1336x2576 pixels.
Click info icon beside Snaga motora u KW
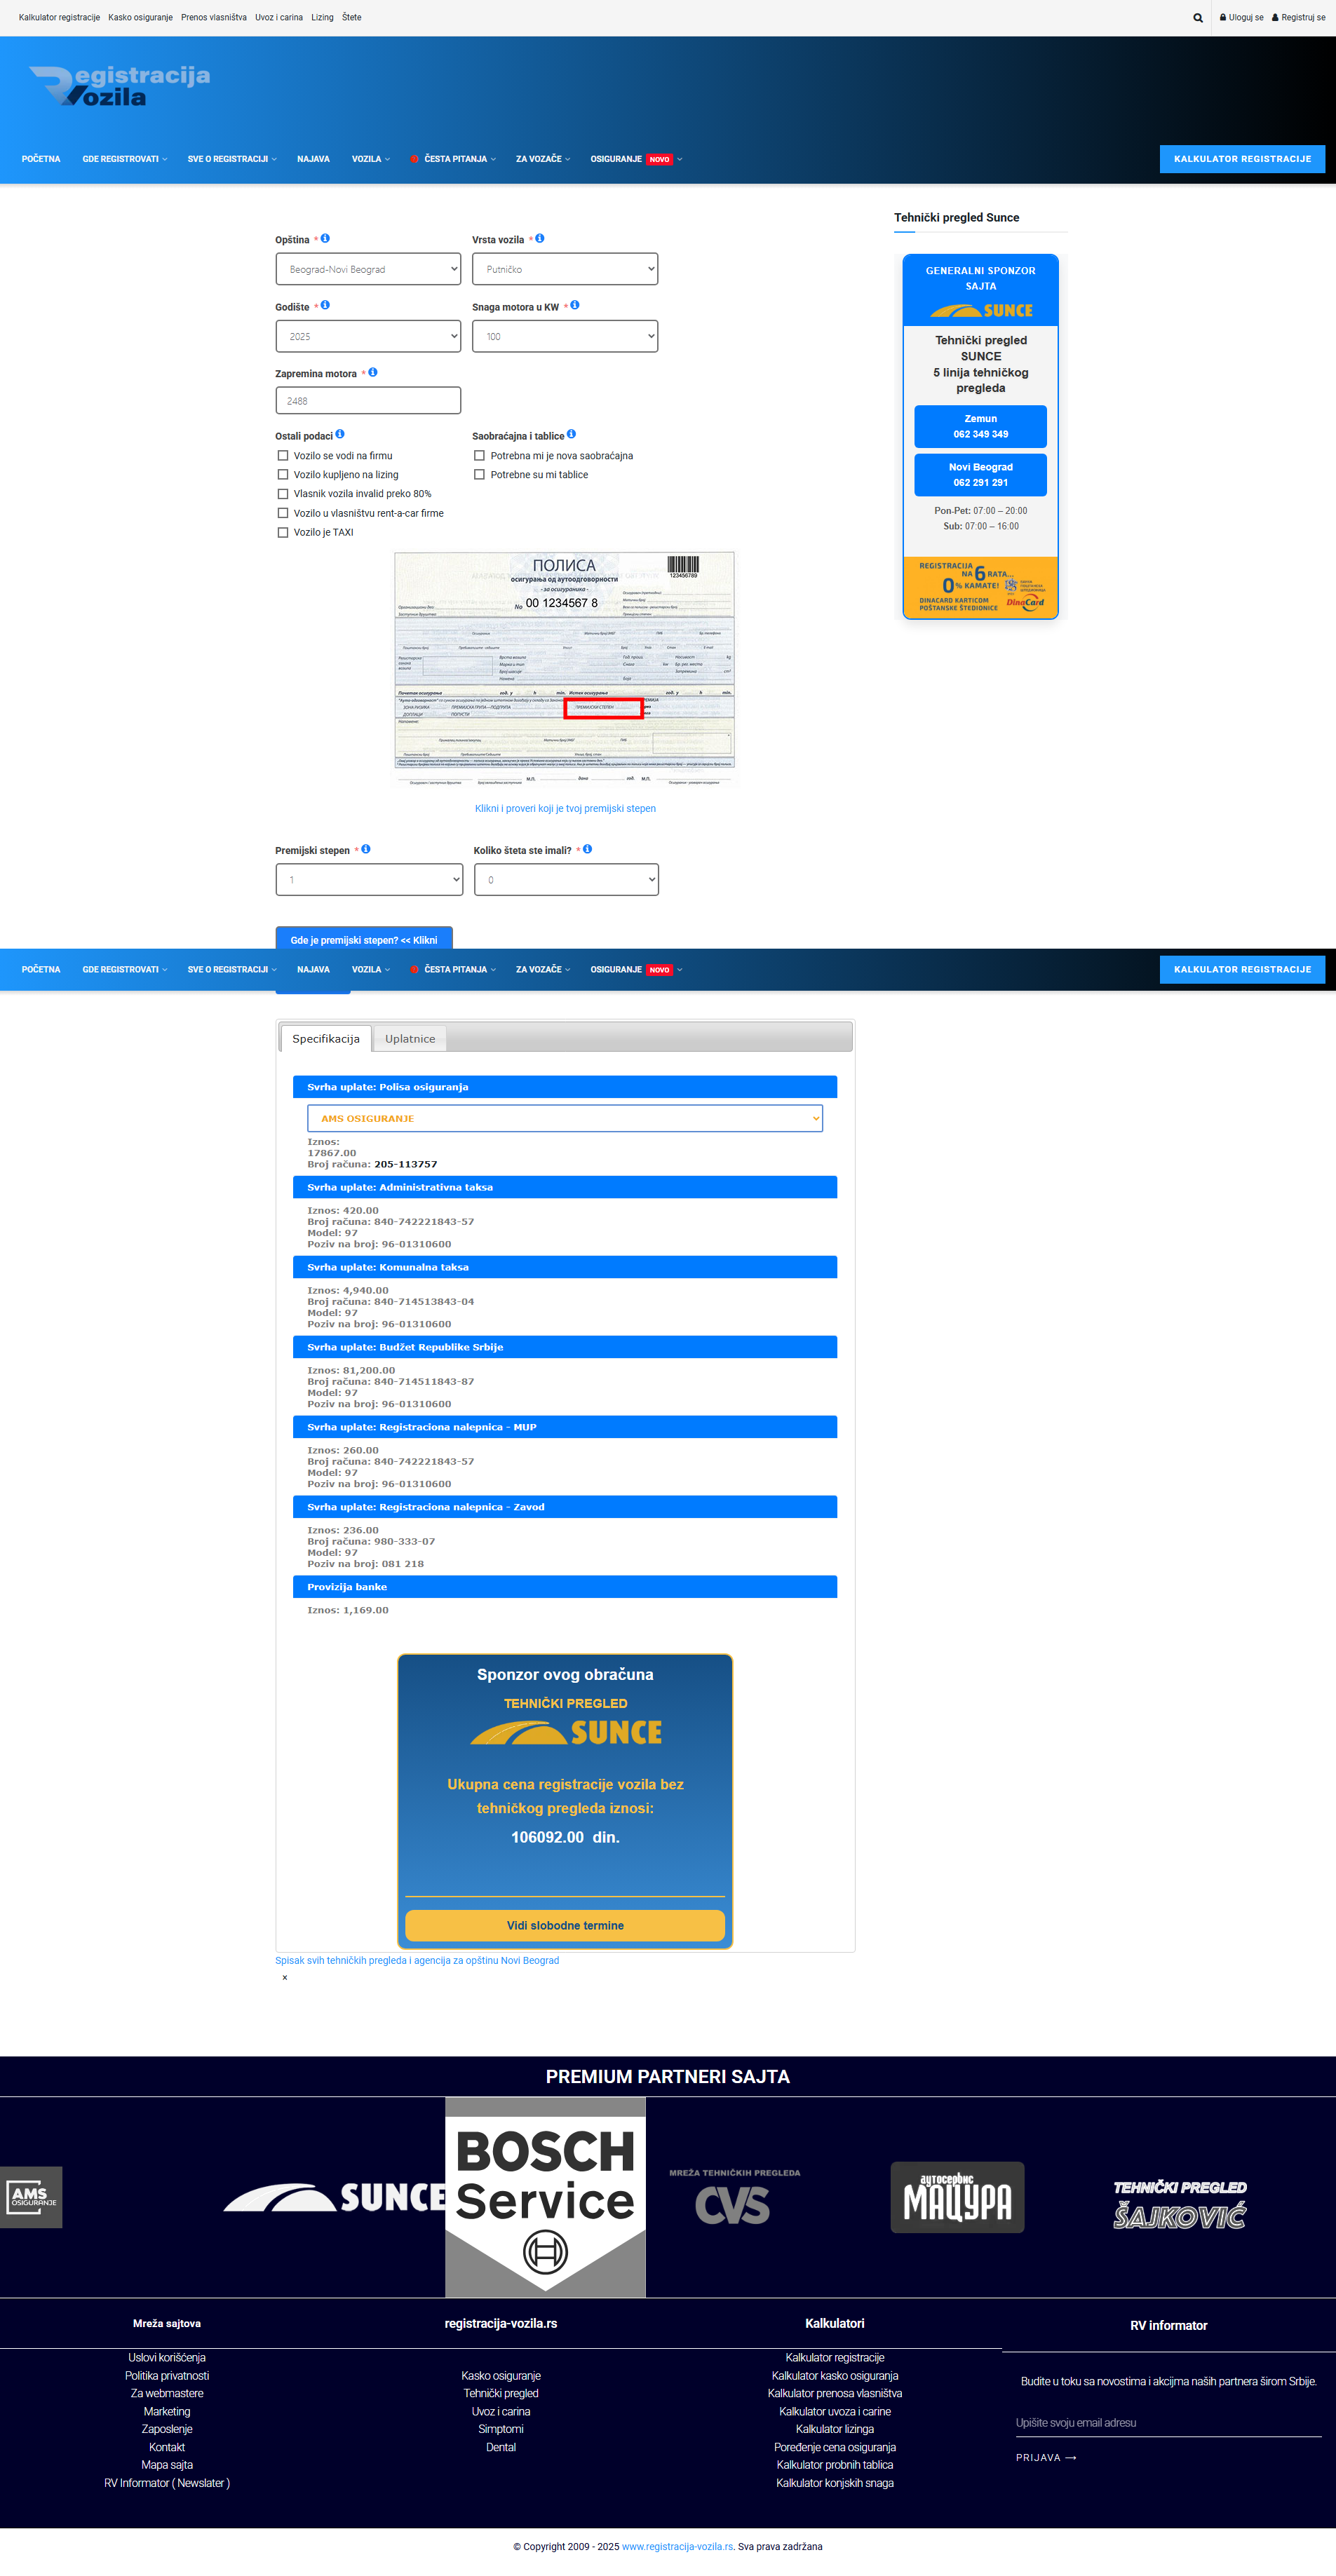[x=575, y=306]
